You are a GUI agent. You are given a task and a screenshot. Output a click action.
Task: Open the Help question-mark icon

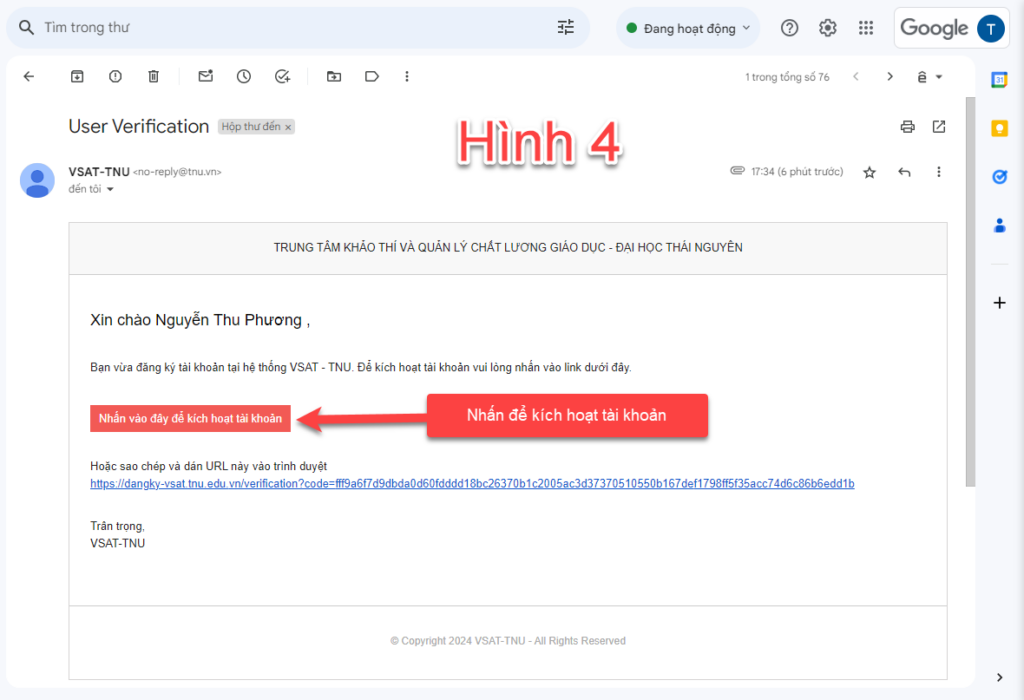790,28
